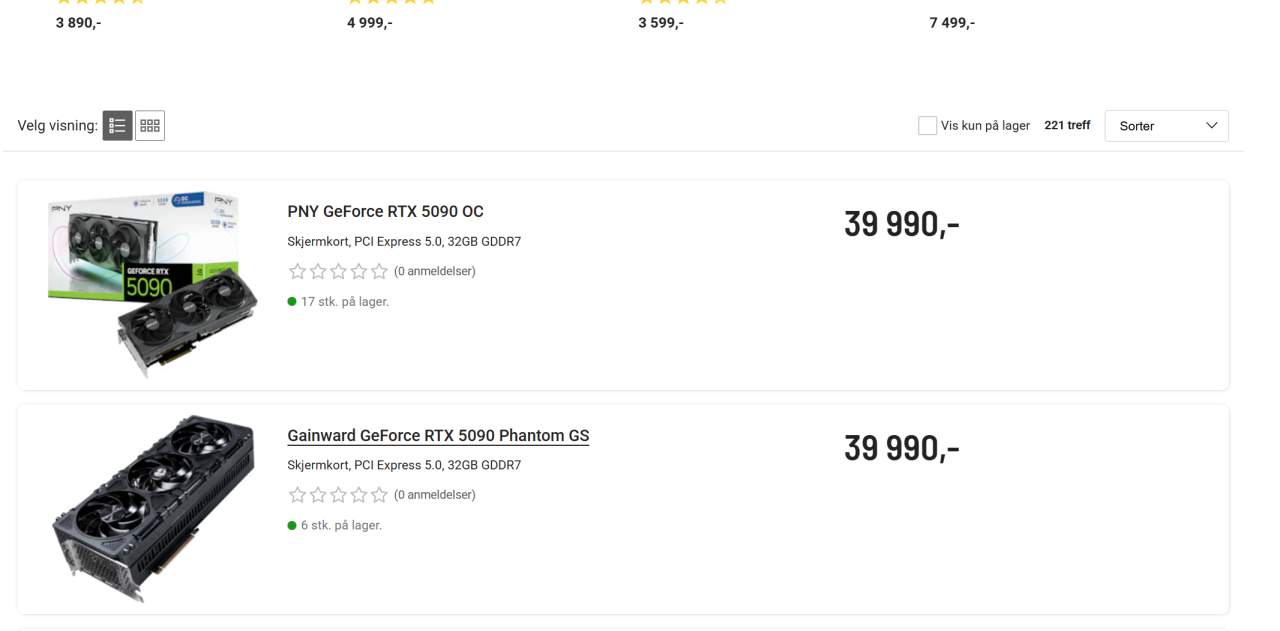Switch to grid view layout

(x=150, y=126)
